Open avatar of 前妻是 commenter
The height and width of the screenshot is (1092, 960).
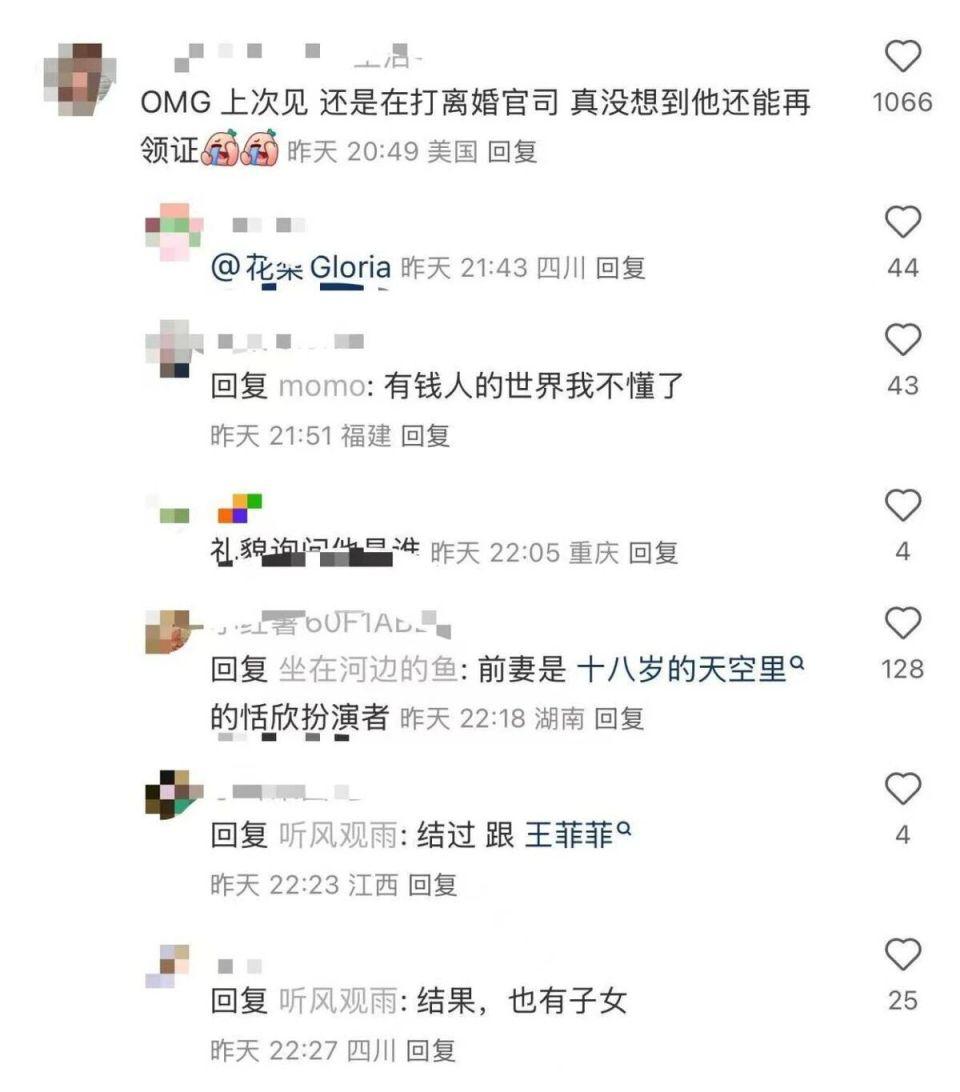169,631
